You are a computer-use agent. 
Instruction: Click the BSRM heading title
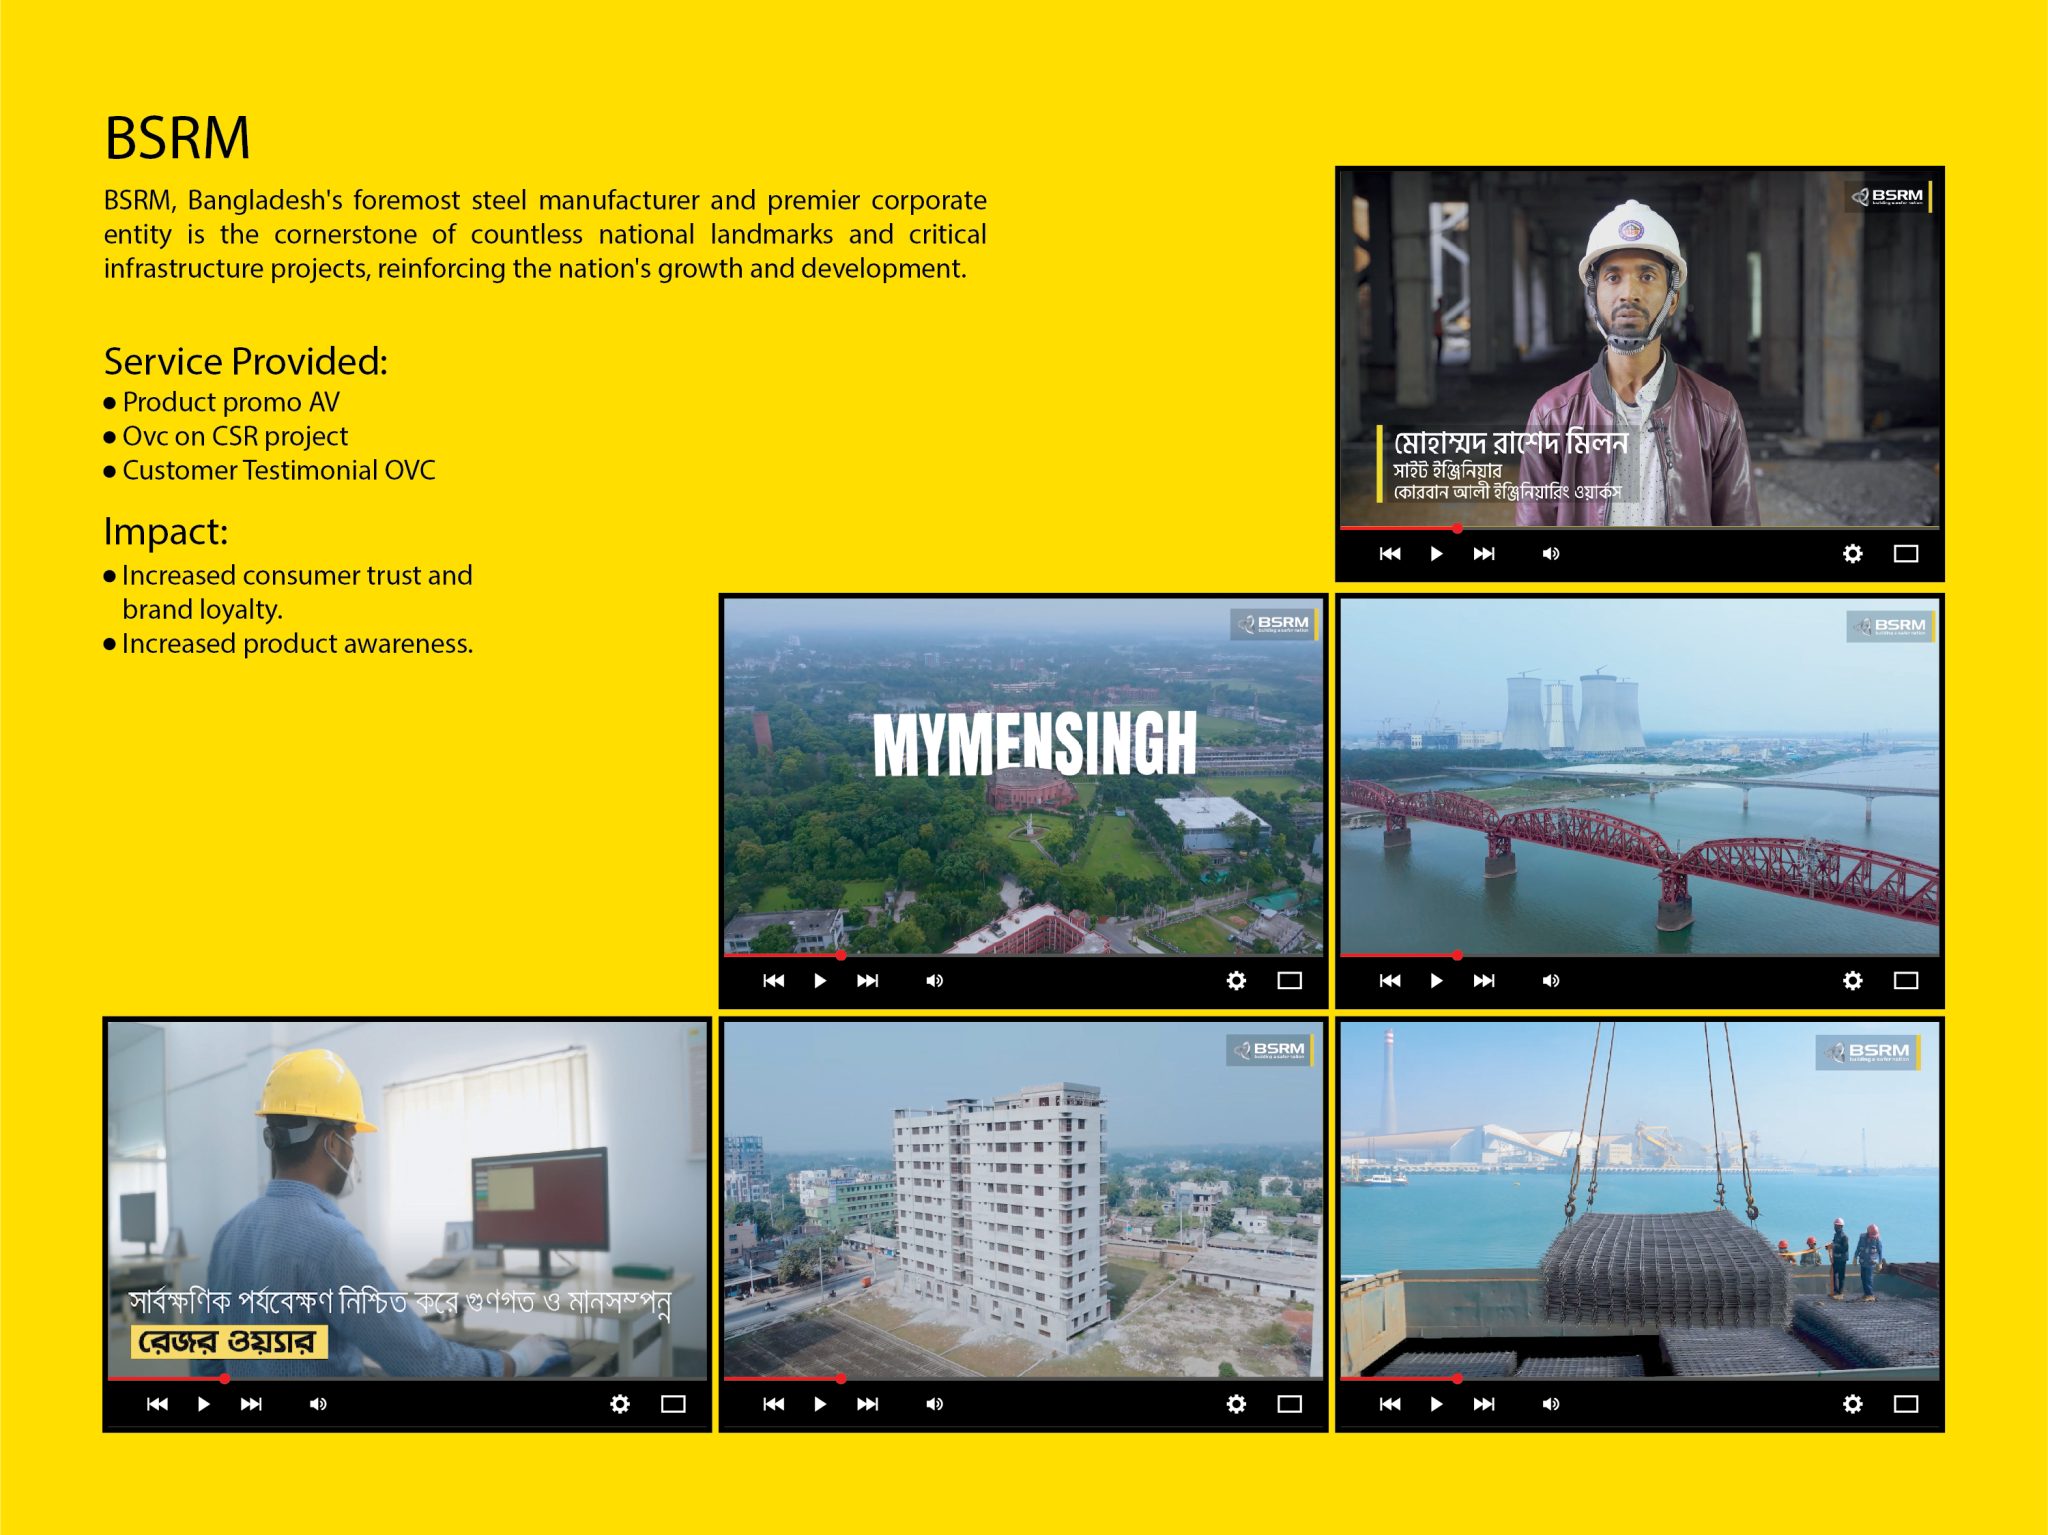(x=177, y=138)
